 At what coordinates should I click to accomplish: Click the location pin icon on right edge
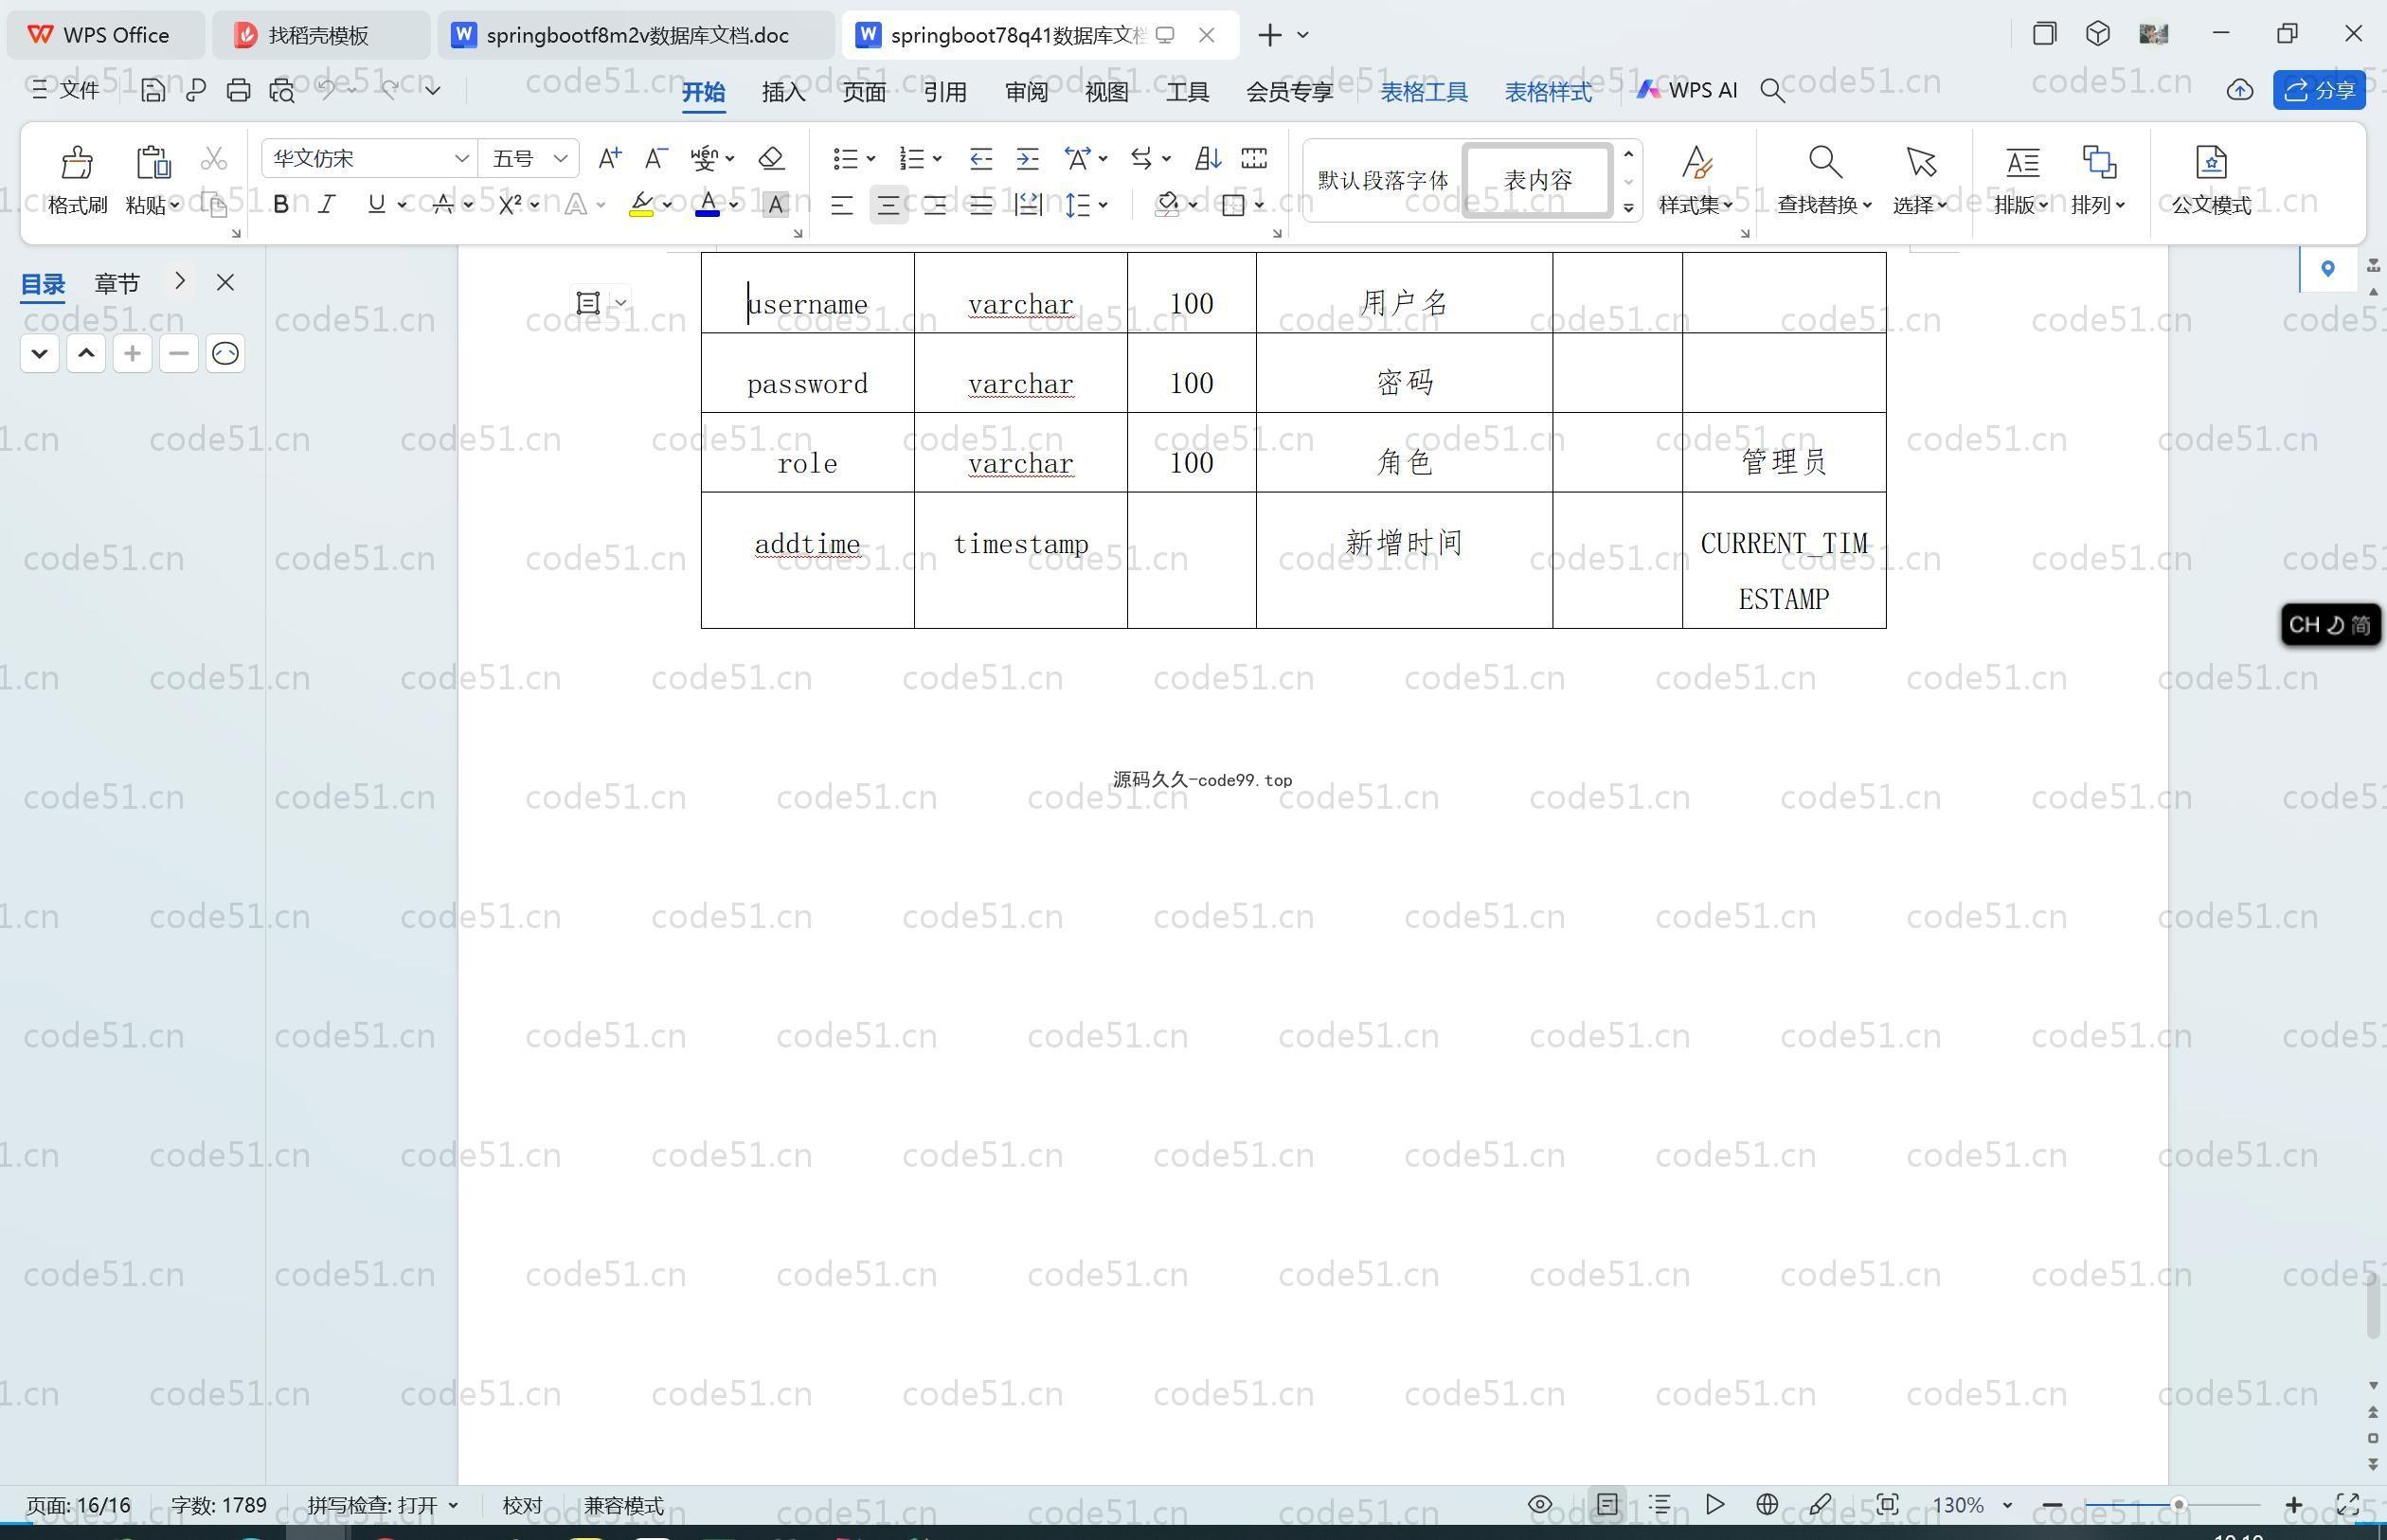(2327, 268)
